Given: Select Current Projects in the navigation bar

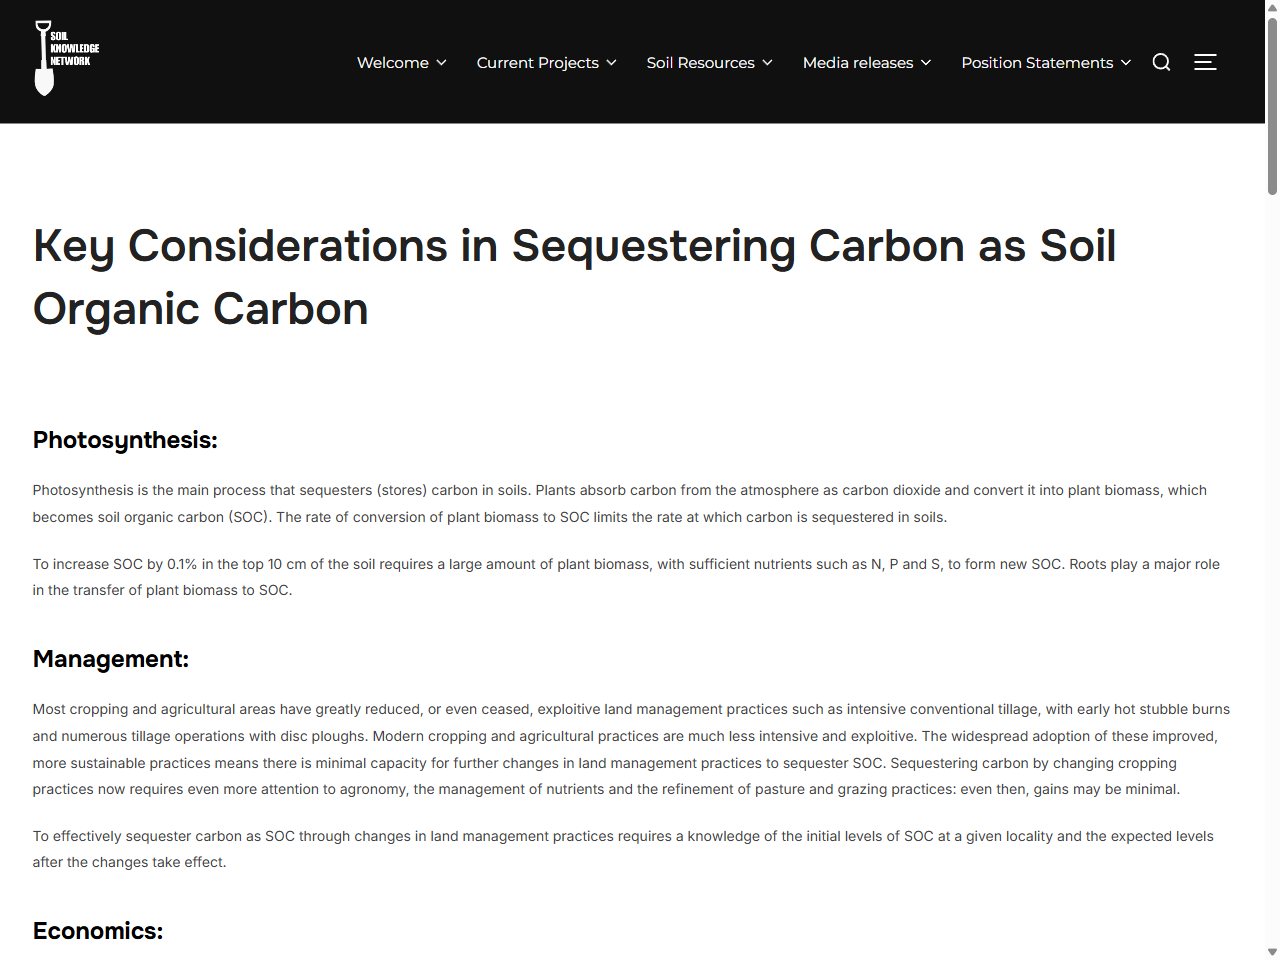Looking at the screenshot, I should click(538, 62).
